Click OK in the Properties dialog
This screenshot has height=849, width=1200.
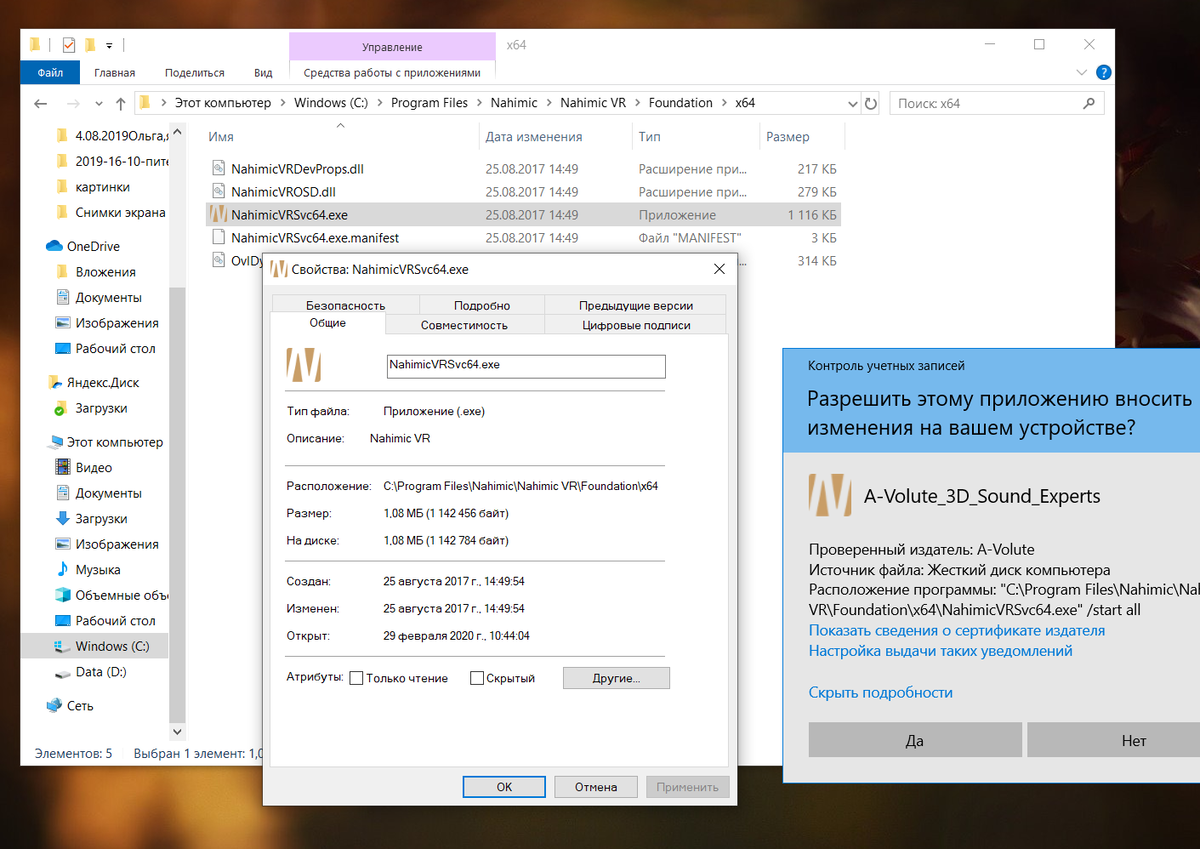pos(505,787)
